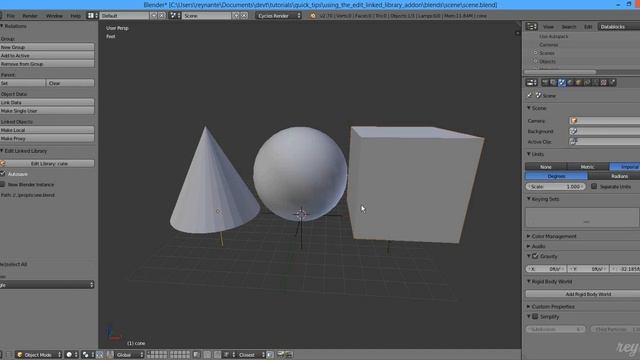This screenshot has height=360, width=640.
Task: Open the Object Mode dropdown
Action: 39,354
